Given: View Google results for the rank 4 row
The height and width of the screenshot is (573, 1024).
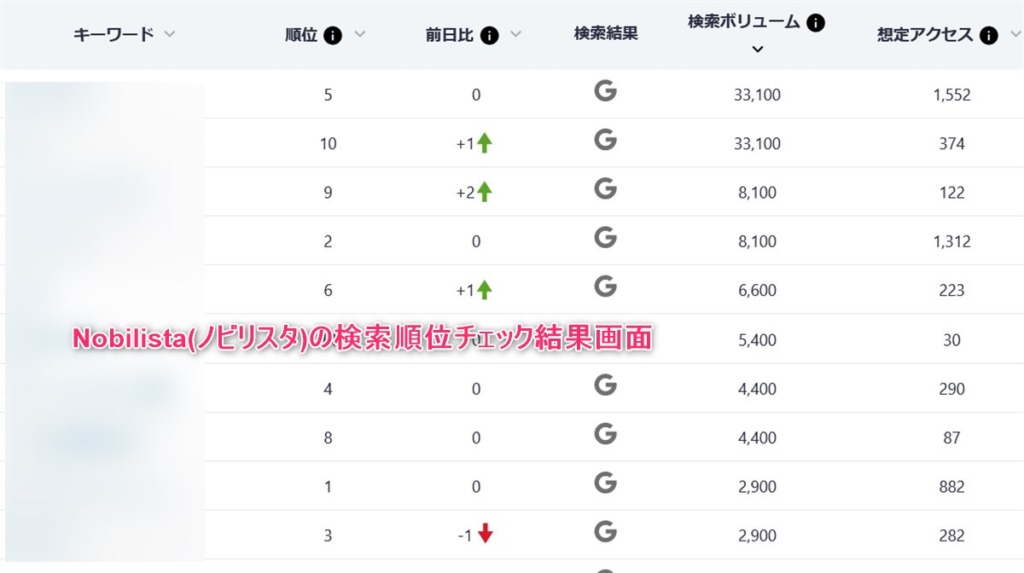Looking at the screenshot, I should click(x=605, y=386).
